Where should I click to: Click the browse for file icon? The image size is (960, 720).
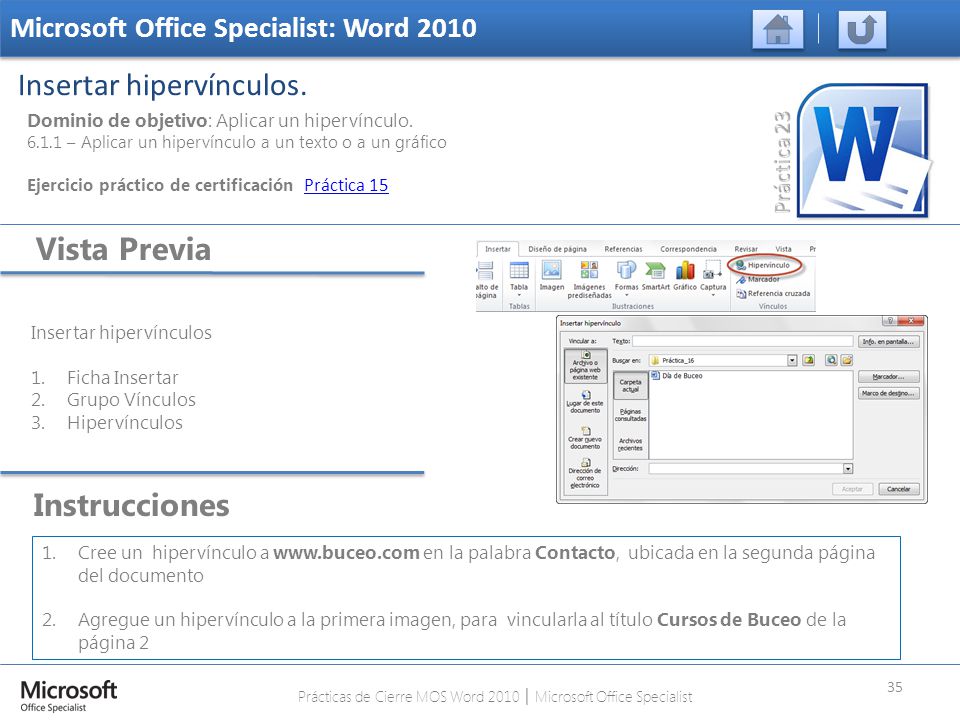pyautogui.click(x=847, y=360)
